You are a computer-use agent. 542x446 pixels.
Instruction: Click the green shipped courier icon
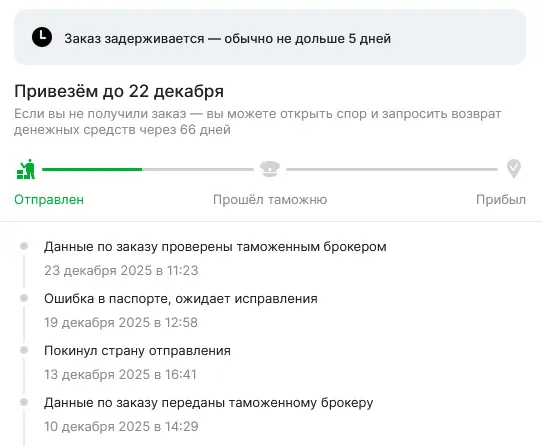26,169
